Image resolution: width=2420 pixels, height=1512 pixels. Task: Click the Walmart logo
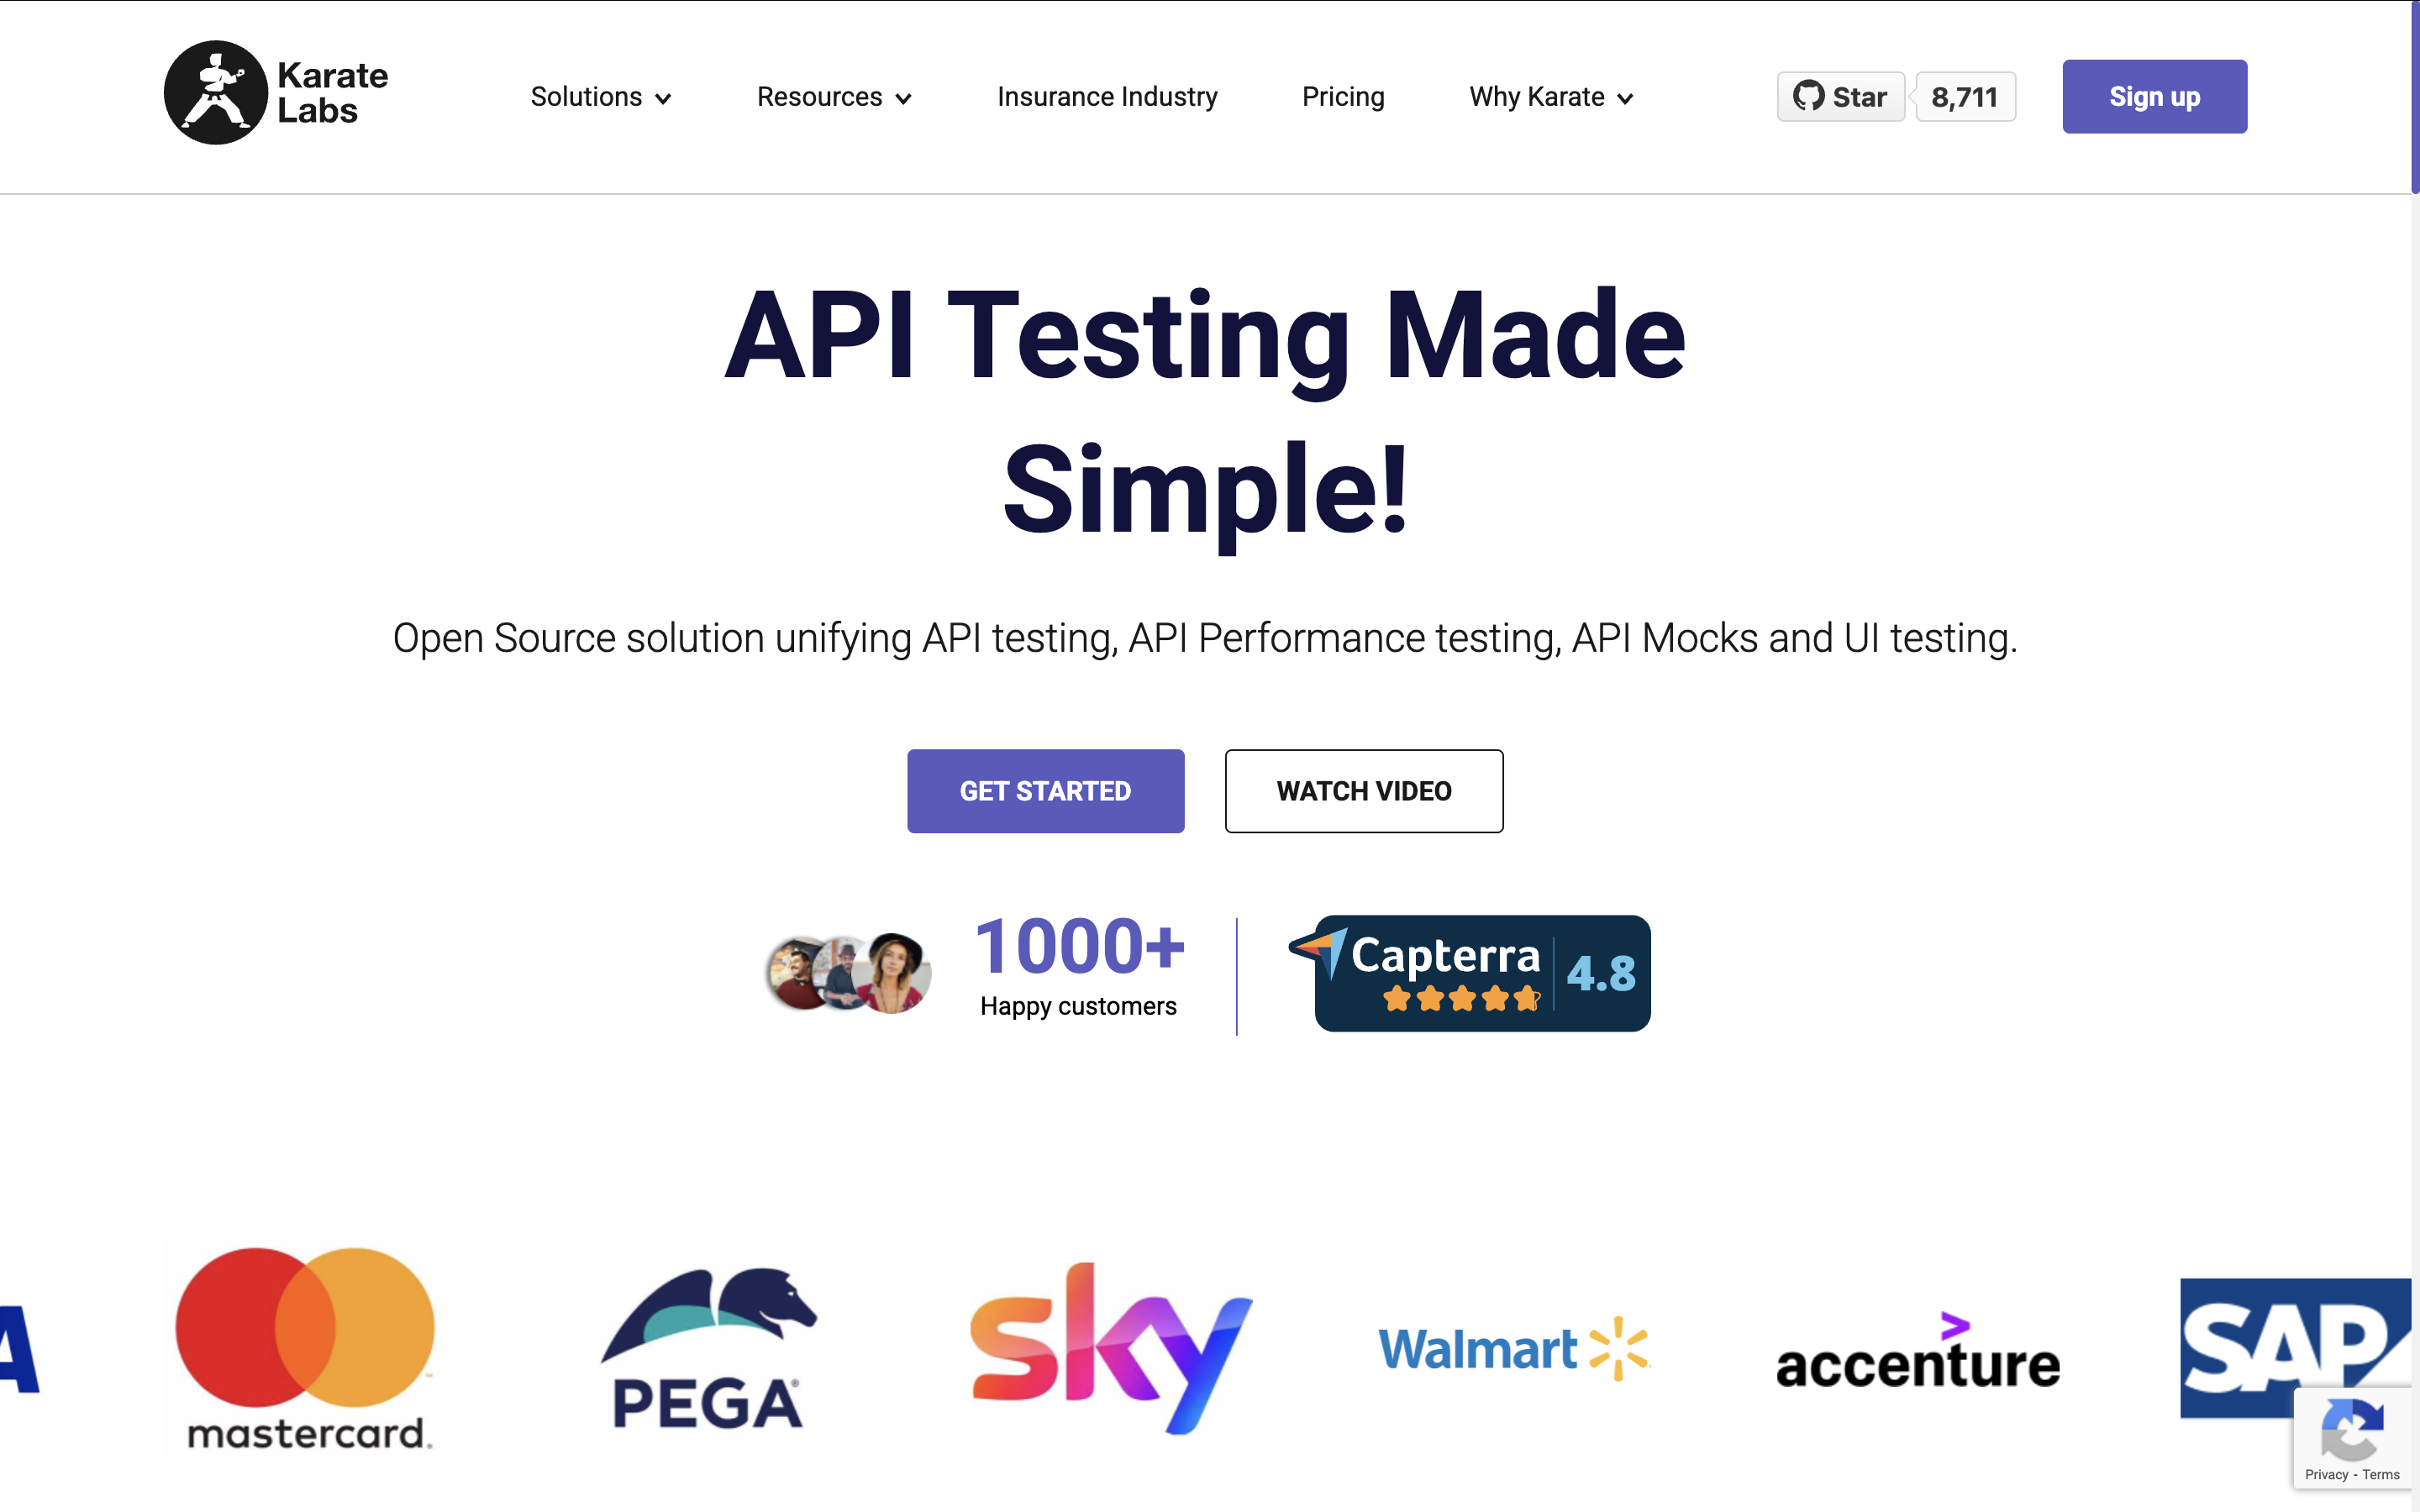click(1513, 1349)
